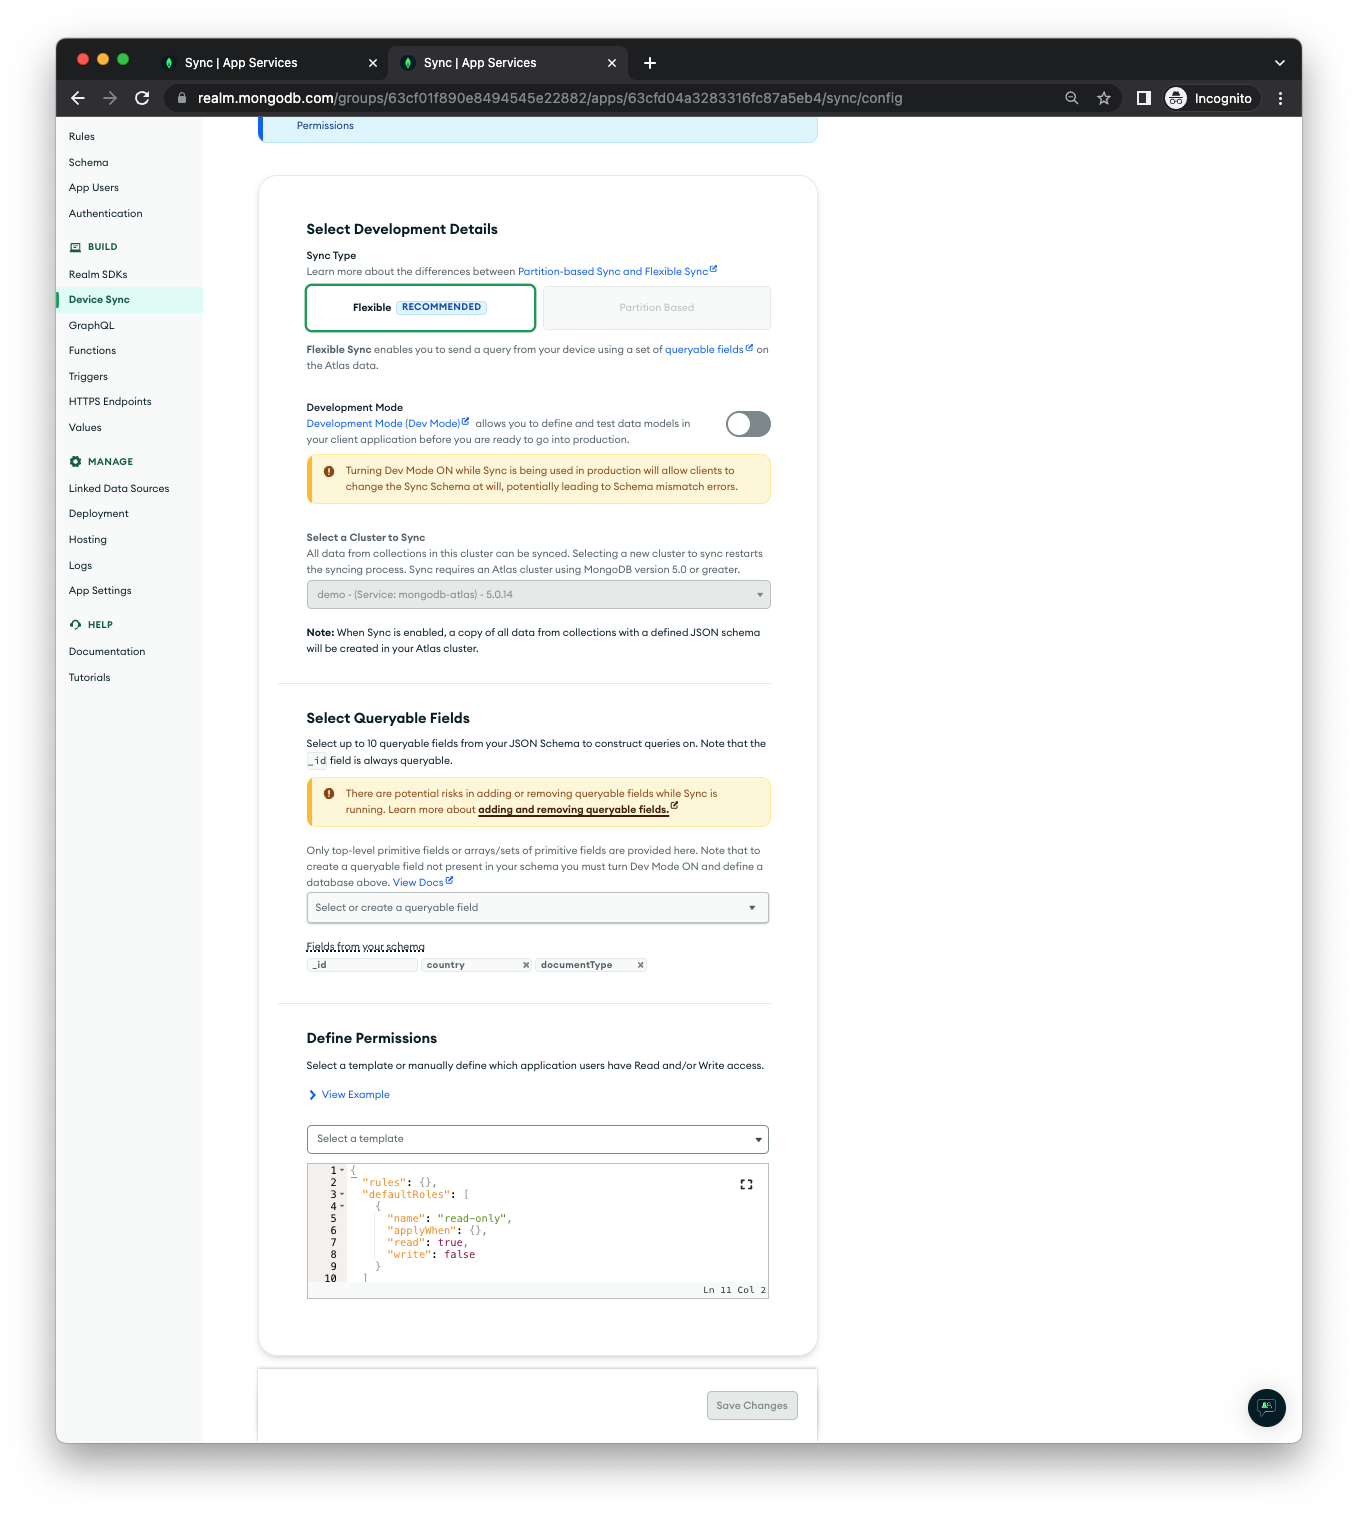
Task: Reload the current page
Action: point(142,98)
